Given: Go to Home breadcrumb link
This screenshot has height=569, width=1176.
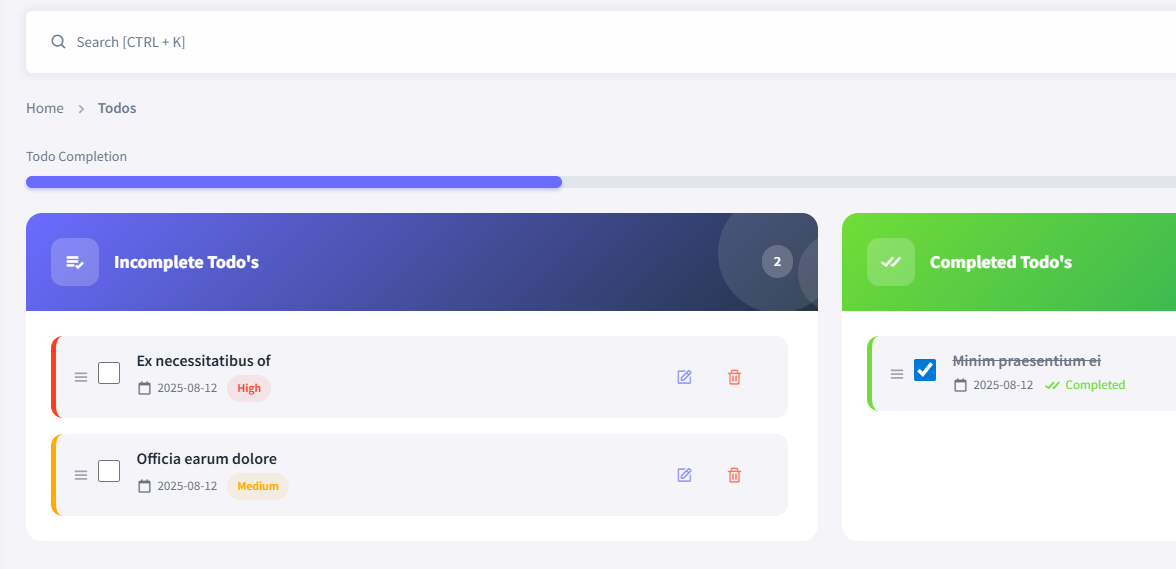Looking at the screenshot, I should tap(45, 108).
